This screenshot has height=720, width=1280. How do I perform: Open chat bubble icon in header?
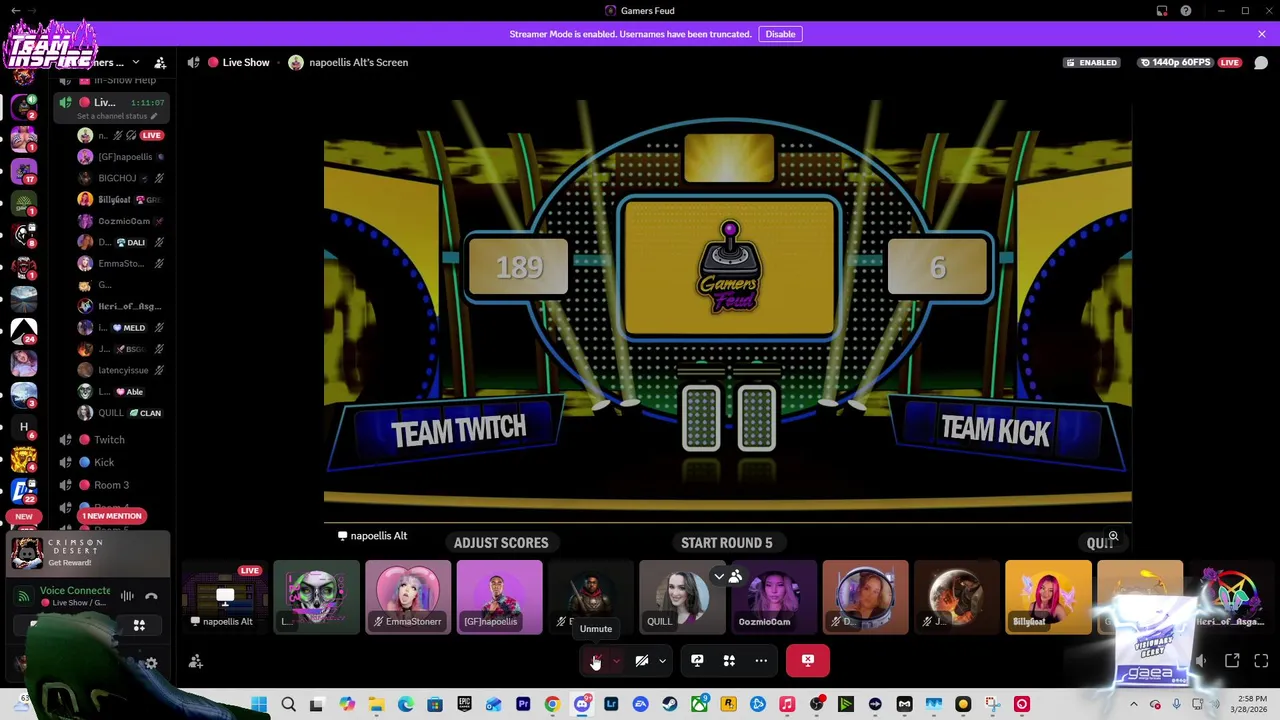pyautogui.click(x=1261, y=63)
